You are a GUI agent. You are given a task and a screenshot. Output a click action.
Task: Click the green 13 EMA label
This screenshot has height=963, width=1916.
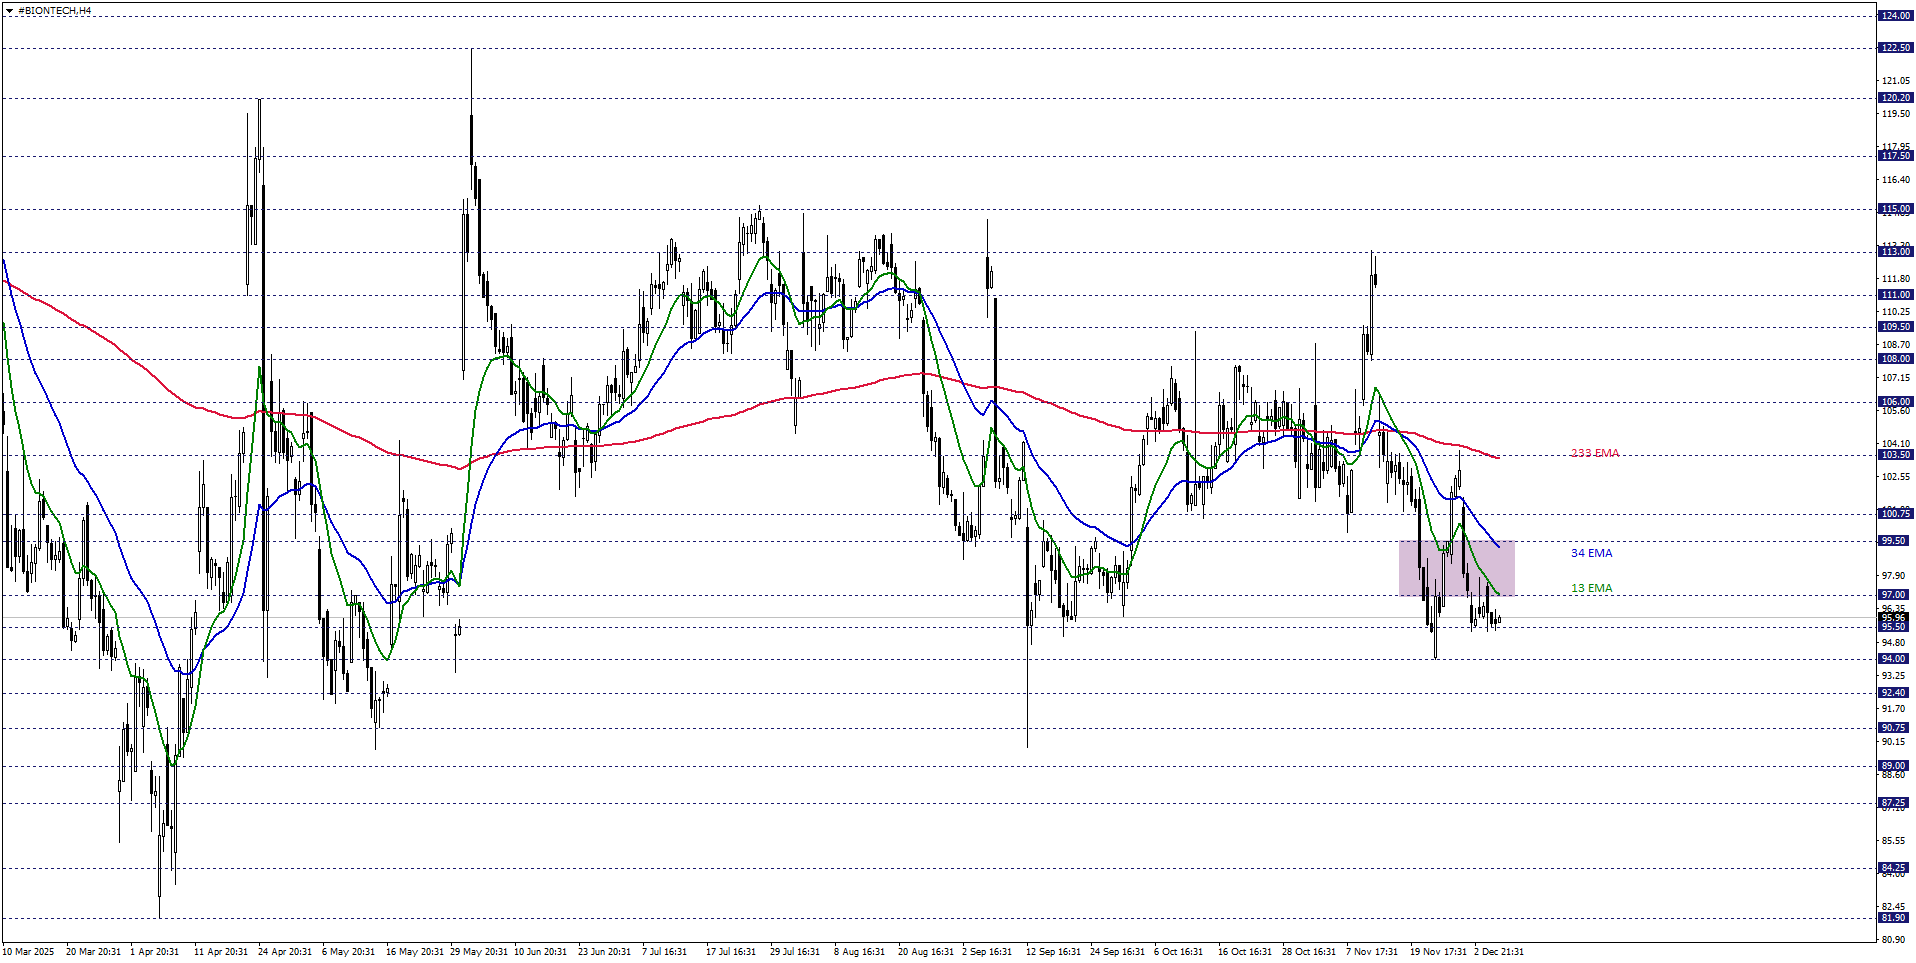click(1591, 588)
